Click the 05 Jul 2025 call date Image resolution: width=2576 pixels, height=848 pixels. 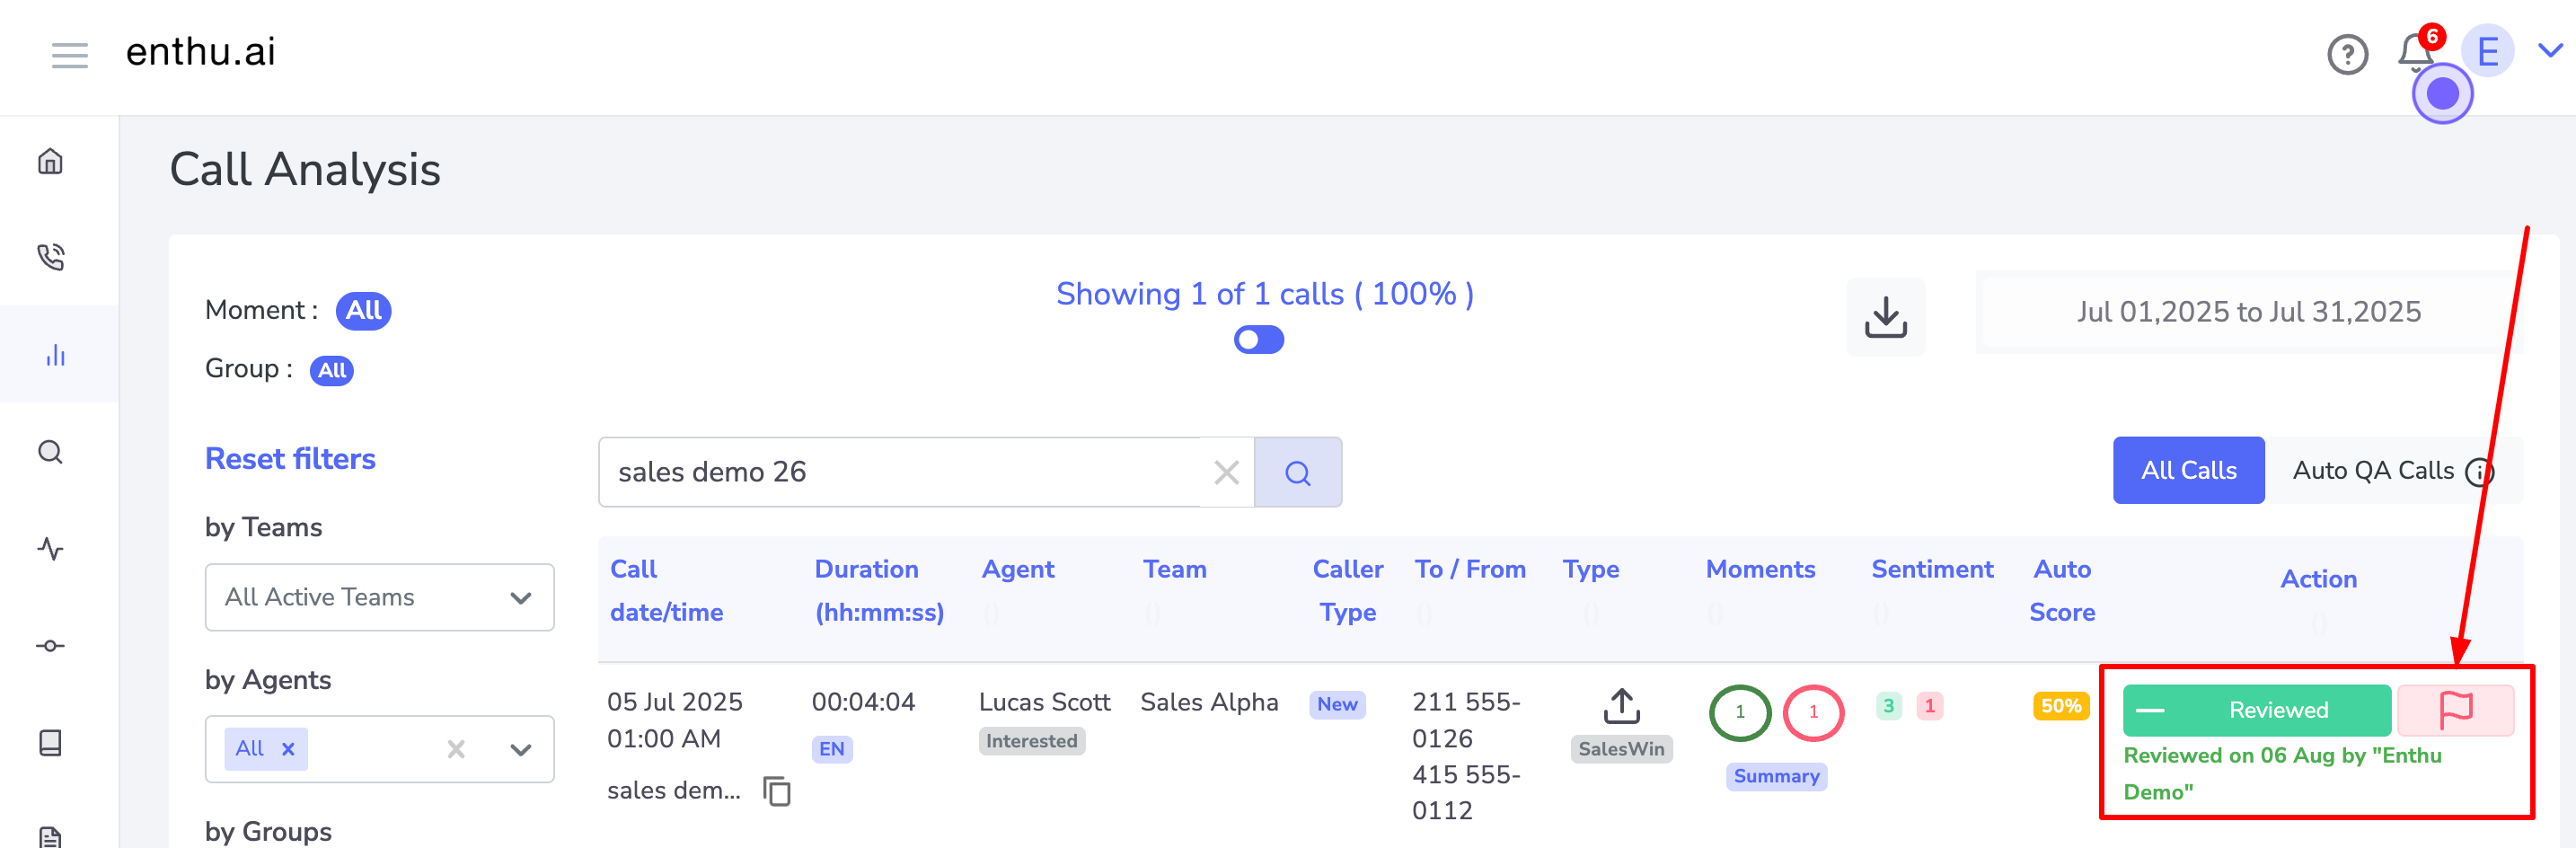coord(674,702)
